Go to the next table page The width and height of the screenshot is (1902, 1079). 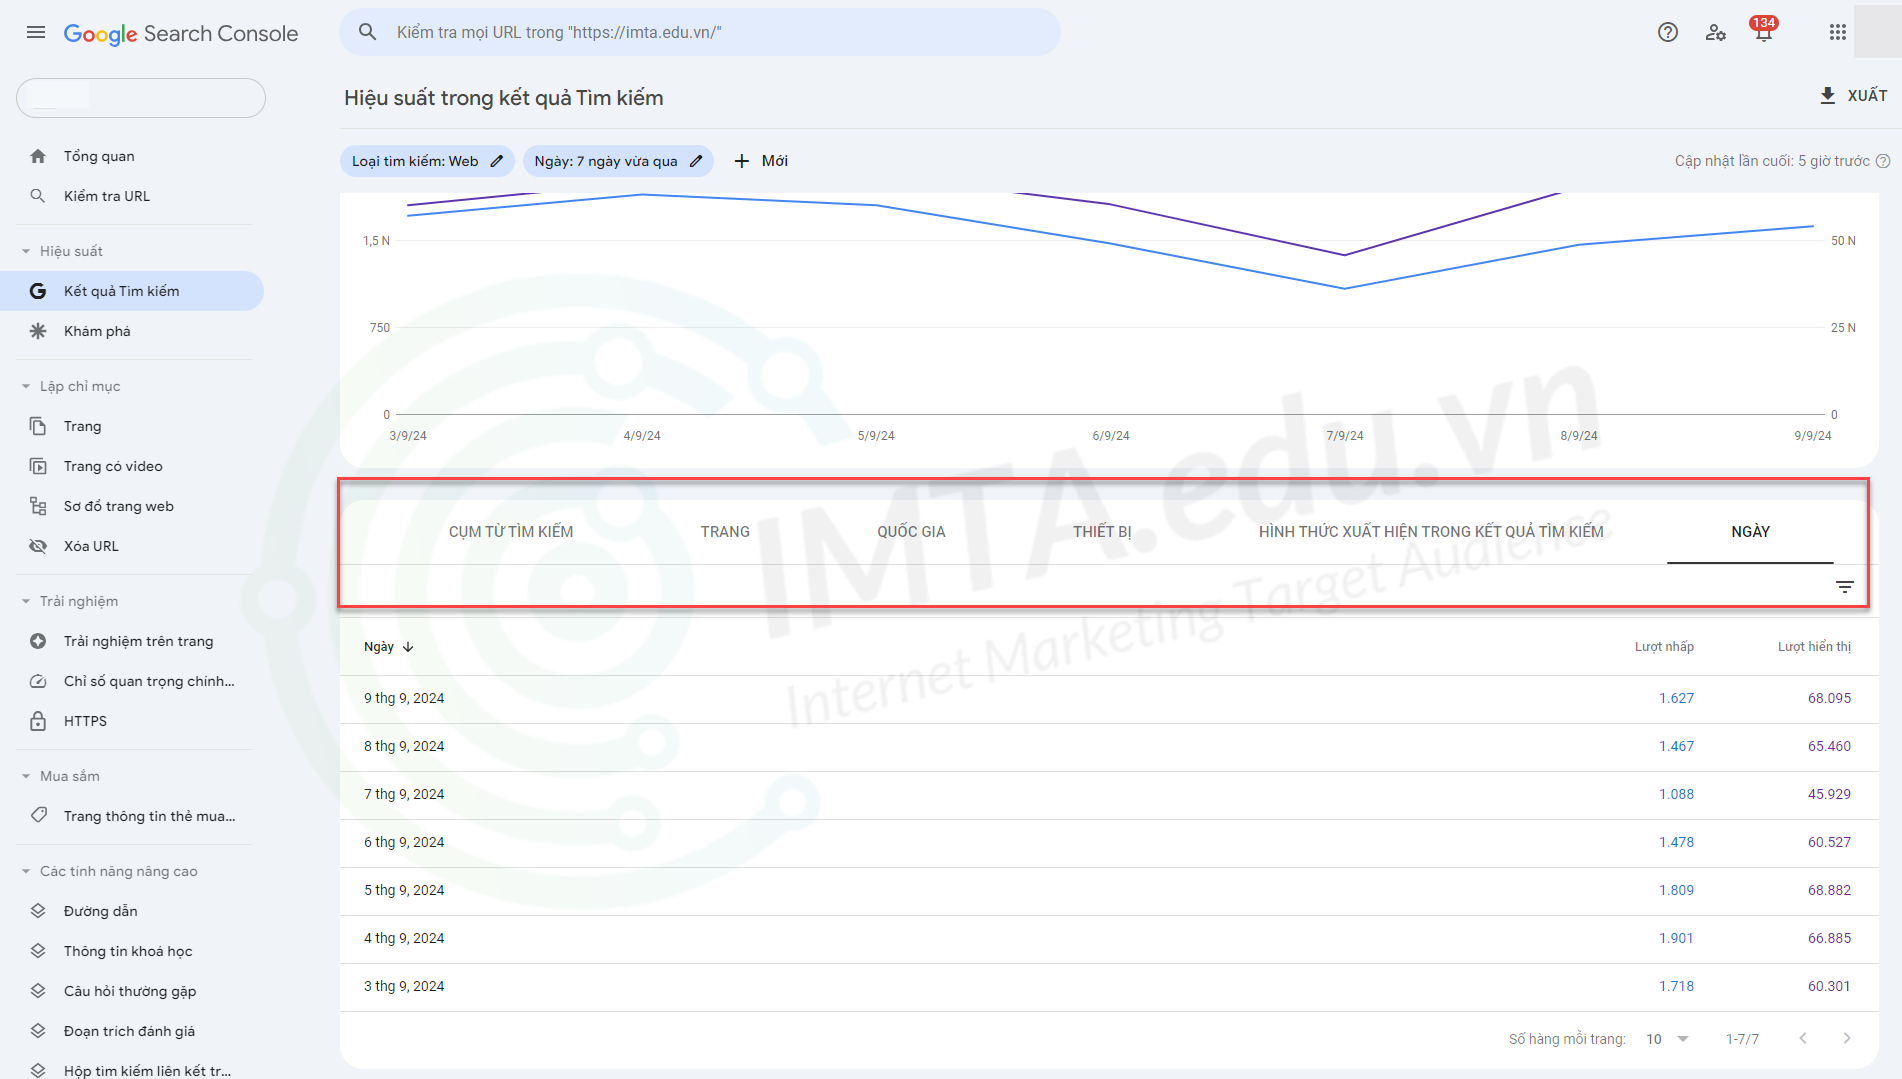coord(1847,1039)
